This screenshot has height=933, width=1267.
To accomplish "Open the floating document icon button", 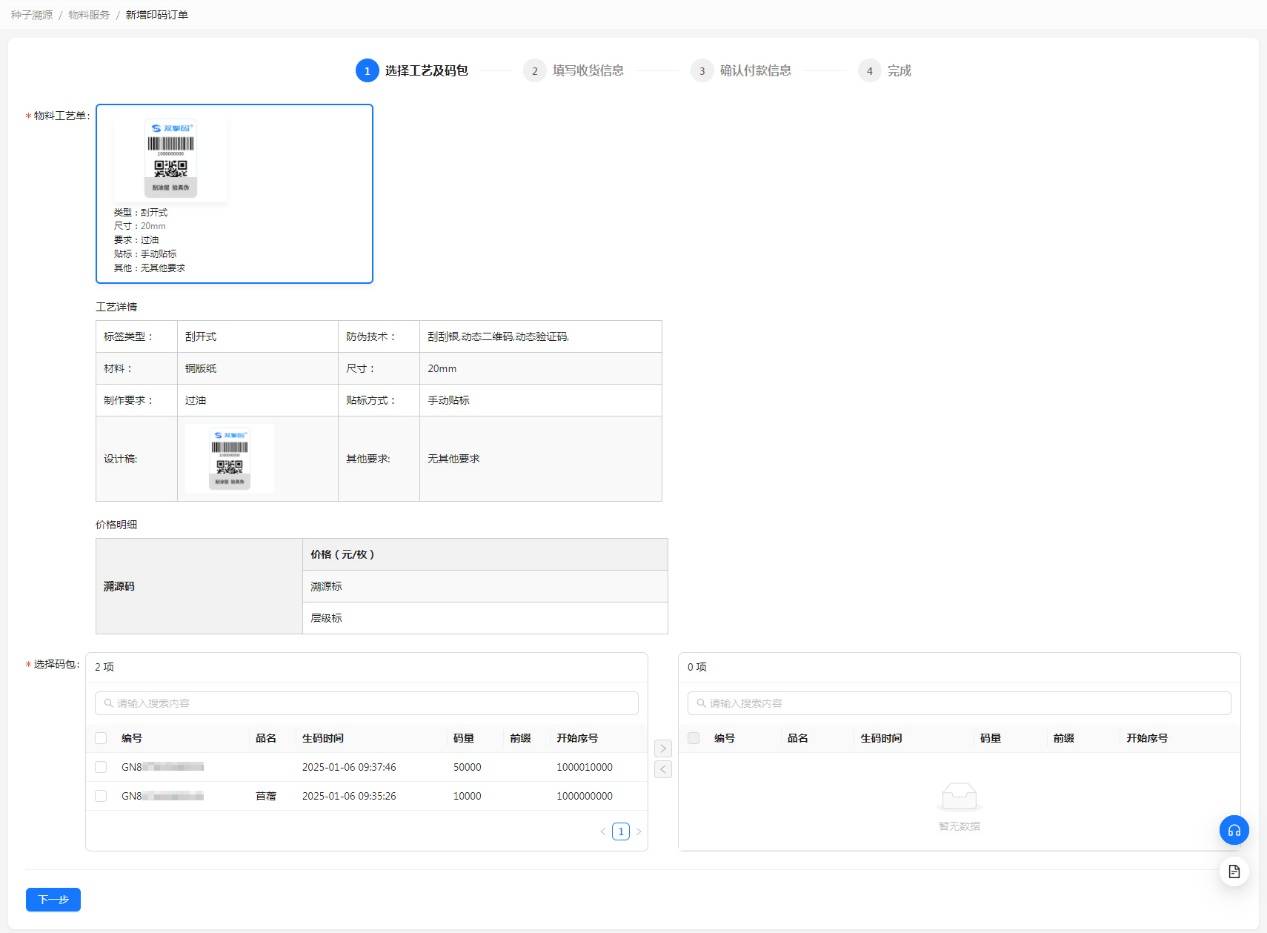I will pos(1234,871).
